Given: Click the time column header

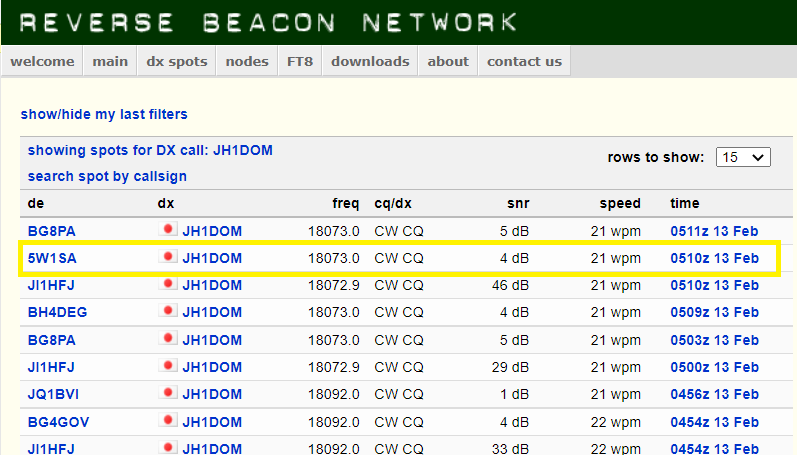Looking at the screenshot, I should 685,203.
